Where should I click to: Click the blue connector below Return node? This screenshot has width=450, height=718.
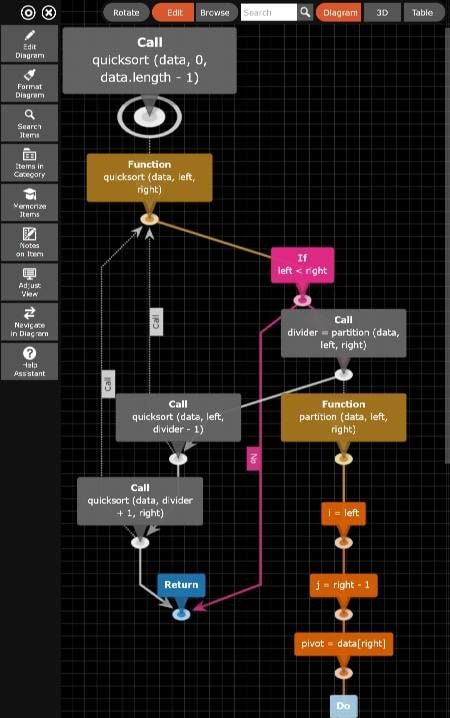[x=181, y=614]
